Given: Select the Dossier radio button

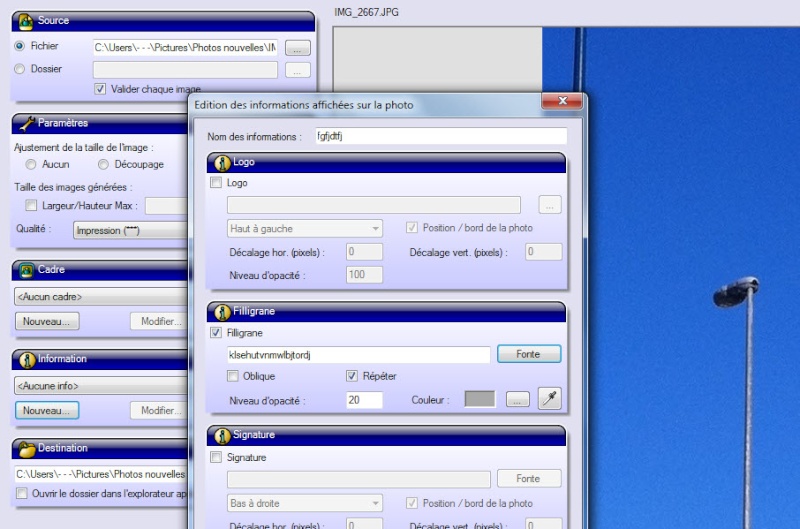Looking at the screenshot, I should point(19,68).
